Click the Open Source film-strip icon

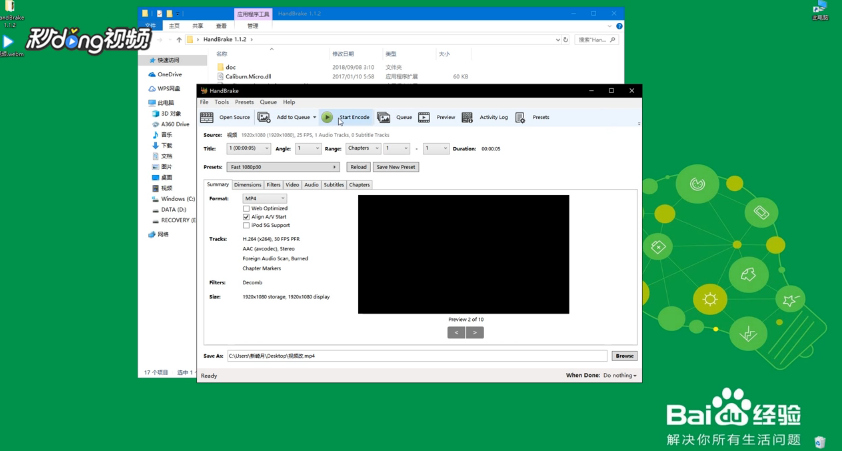click(206, 117)
